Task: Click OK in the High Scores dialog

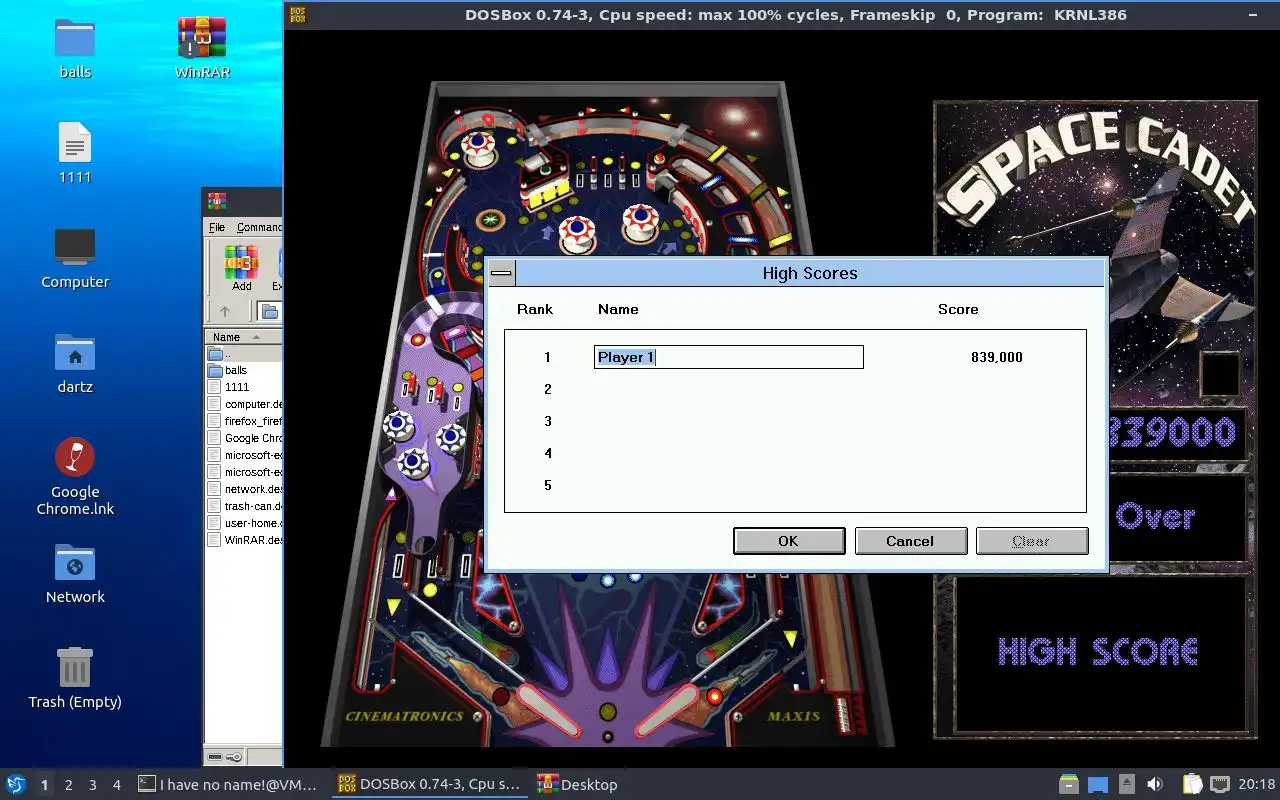Action: point(789,541)
